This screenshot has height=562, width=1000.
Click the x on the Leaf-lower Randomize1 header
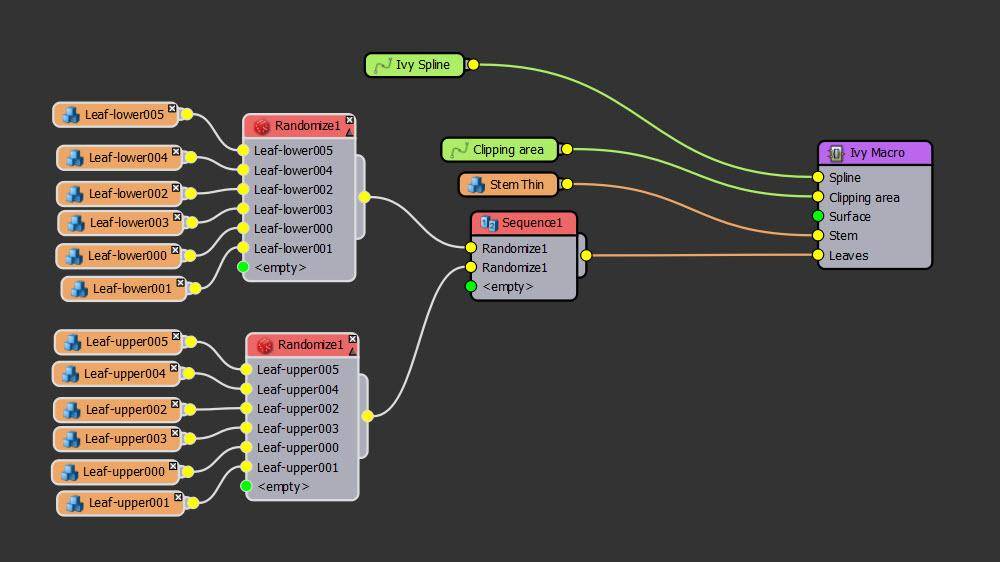350,120
